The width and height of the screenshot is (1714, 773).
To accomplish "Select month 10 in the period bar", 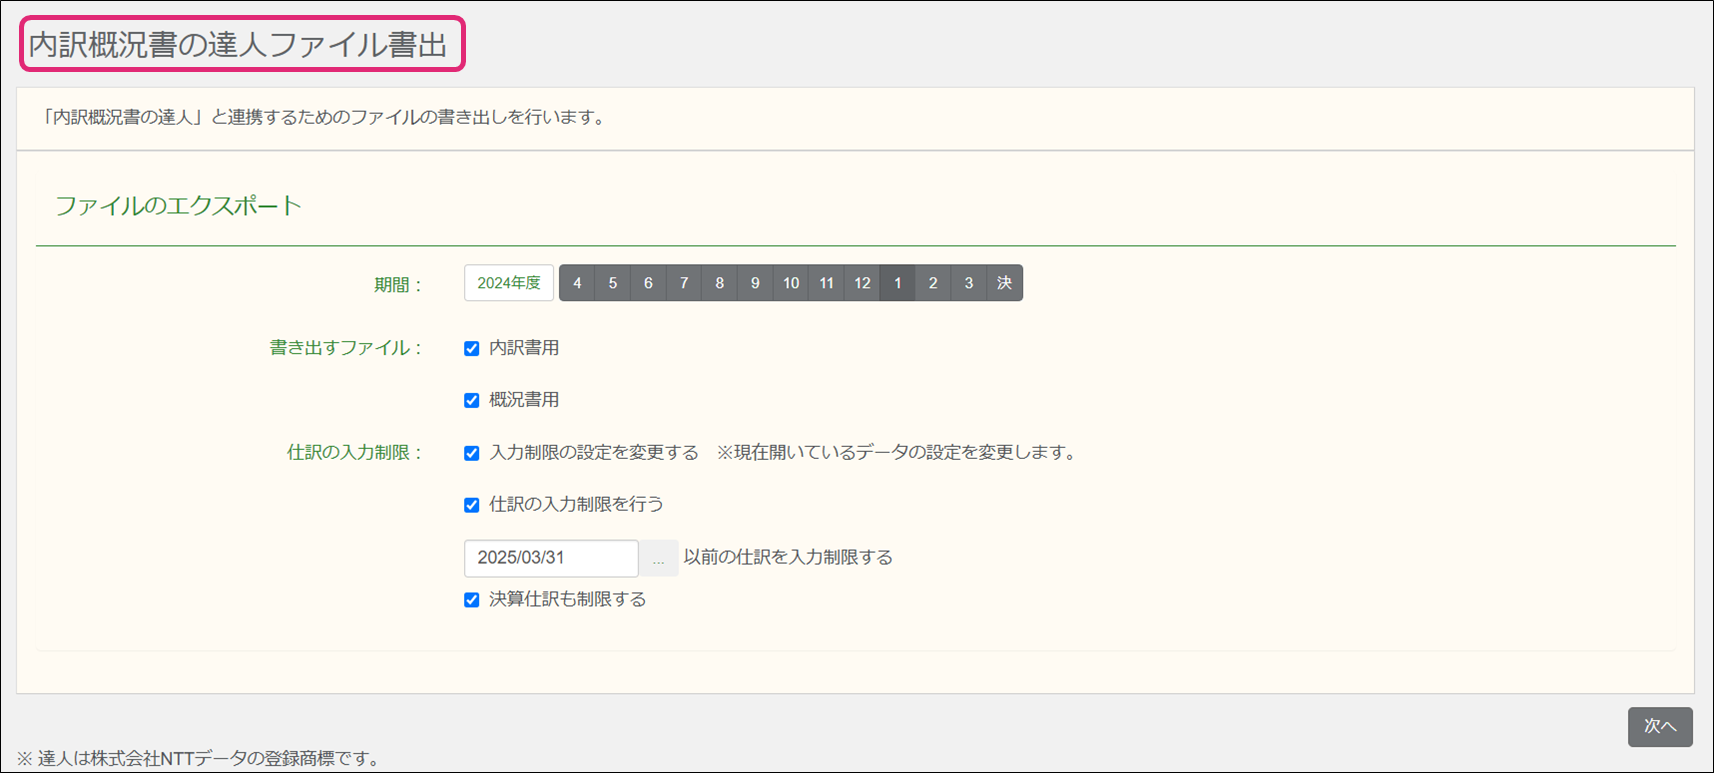I will click(791, 283).
